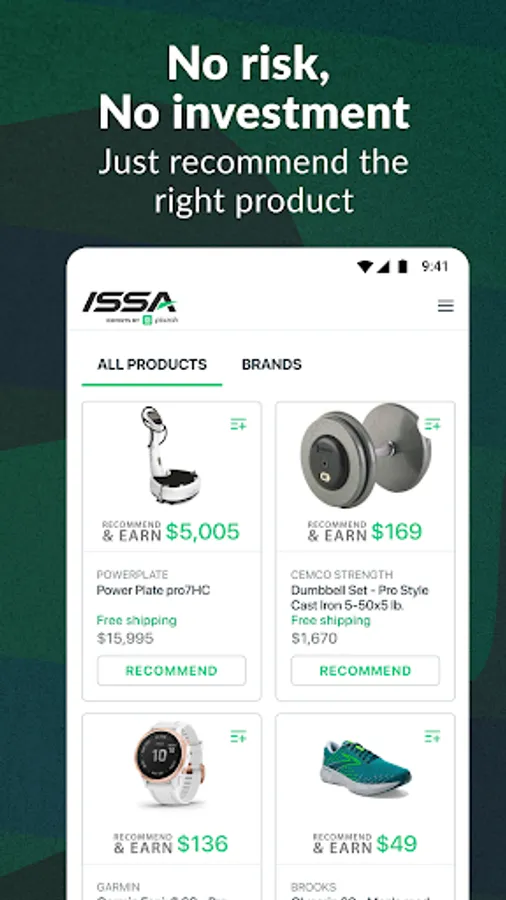Tap the Wi-Fi status icon
The image size is (506, 900).
364,266
